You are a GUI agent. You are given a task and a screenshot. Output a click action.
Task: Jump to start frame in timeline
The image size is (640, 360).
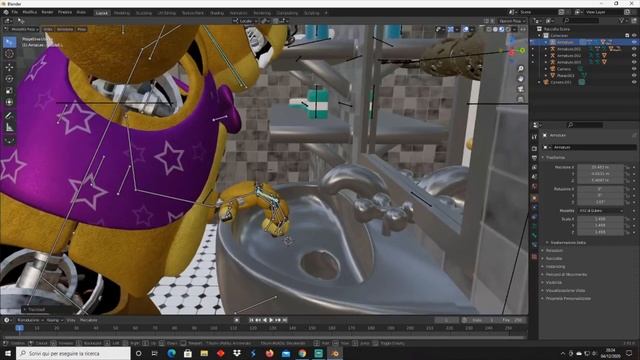(x=251, y=320)
